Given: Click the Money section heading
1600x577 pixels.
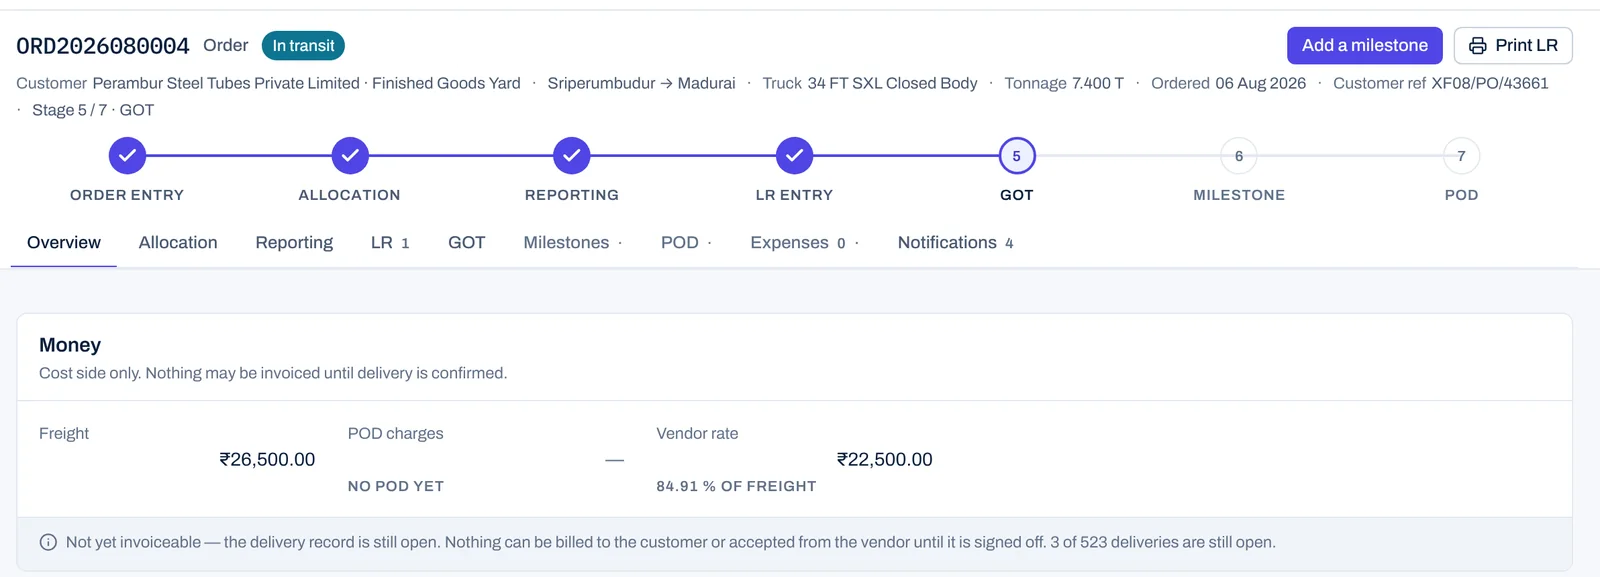Looking at the screenshot, I should tap(70, 345).
